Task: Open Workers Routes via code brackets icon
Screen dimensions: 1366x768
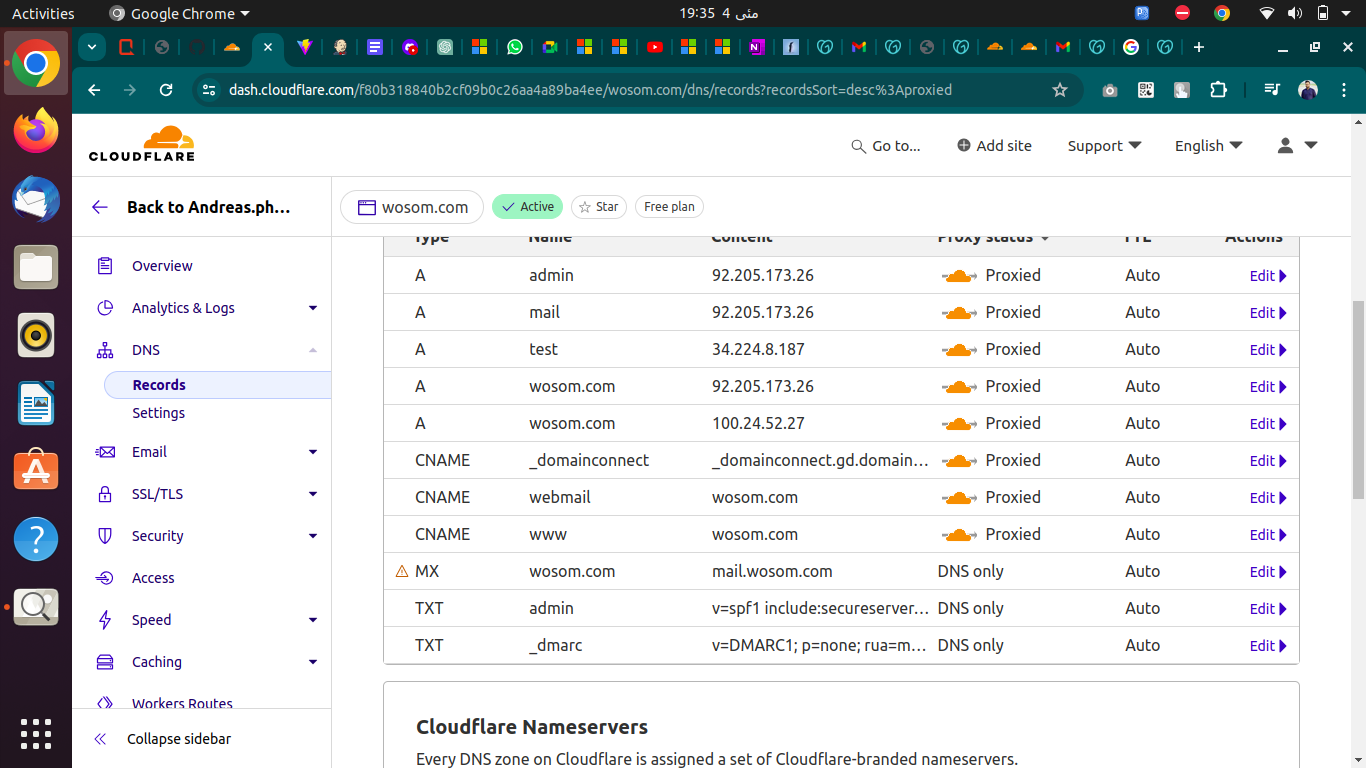Action: pos(105,703)
